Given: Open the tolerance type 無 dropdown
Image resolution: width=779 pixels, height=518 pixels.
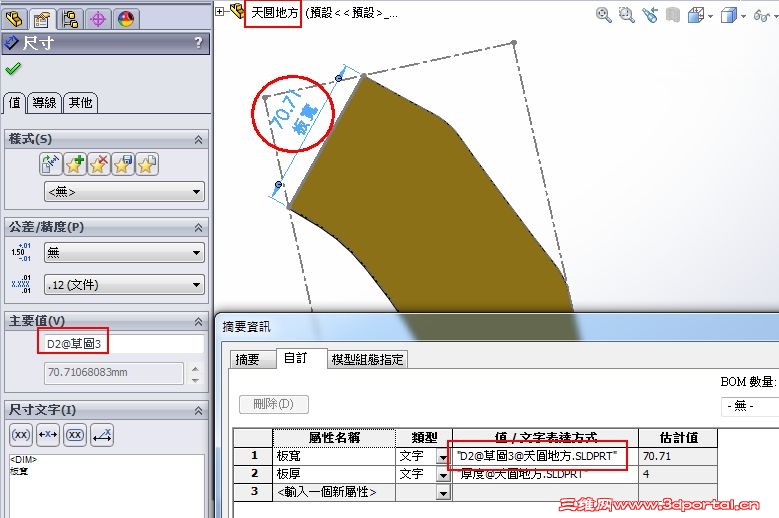Looking at the screenshot, I should [124, 253].
